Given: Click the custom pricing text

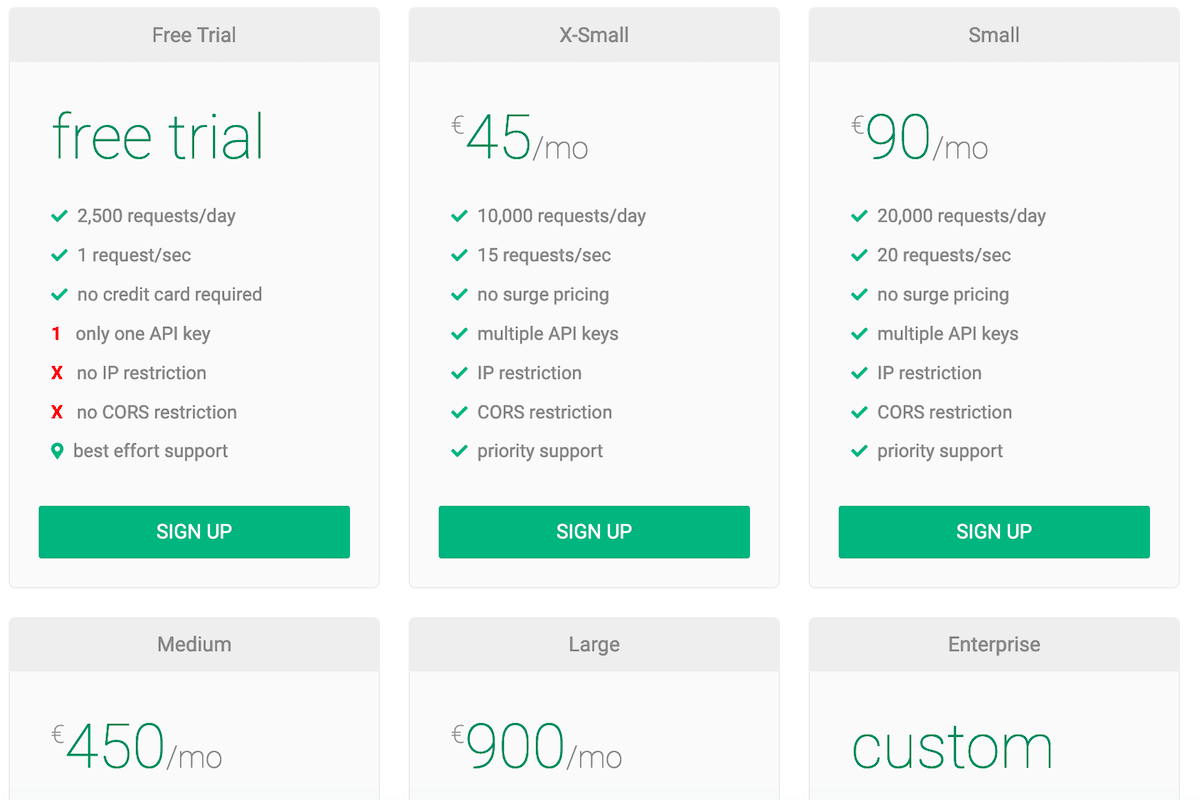Looking at the screenshot, I should (952, 748).
